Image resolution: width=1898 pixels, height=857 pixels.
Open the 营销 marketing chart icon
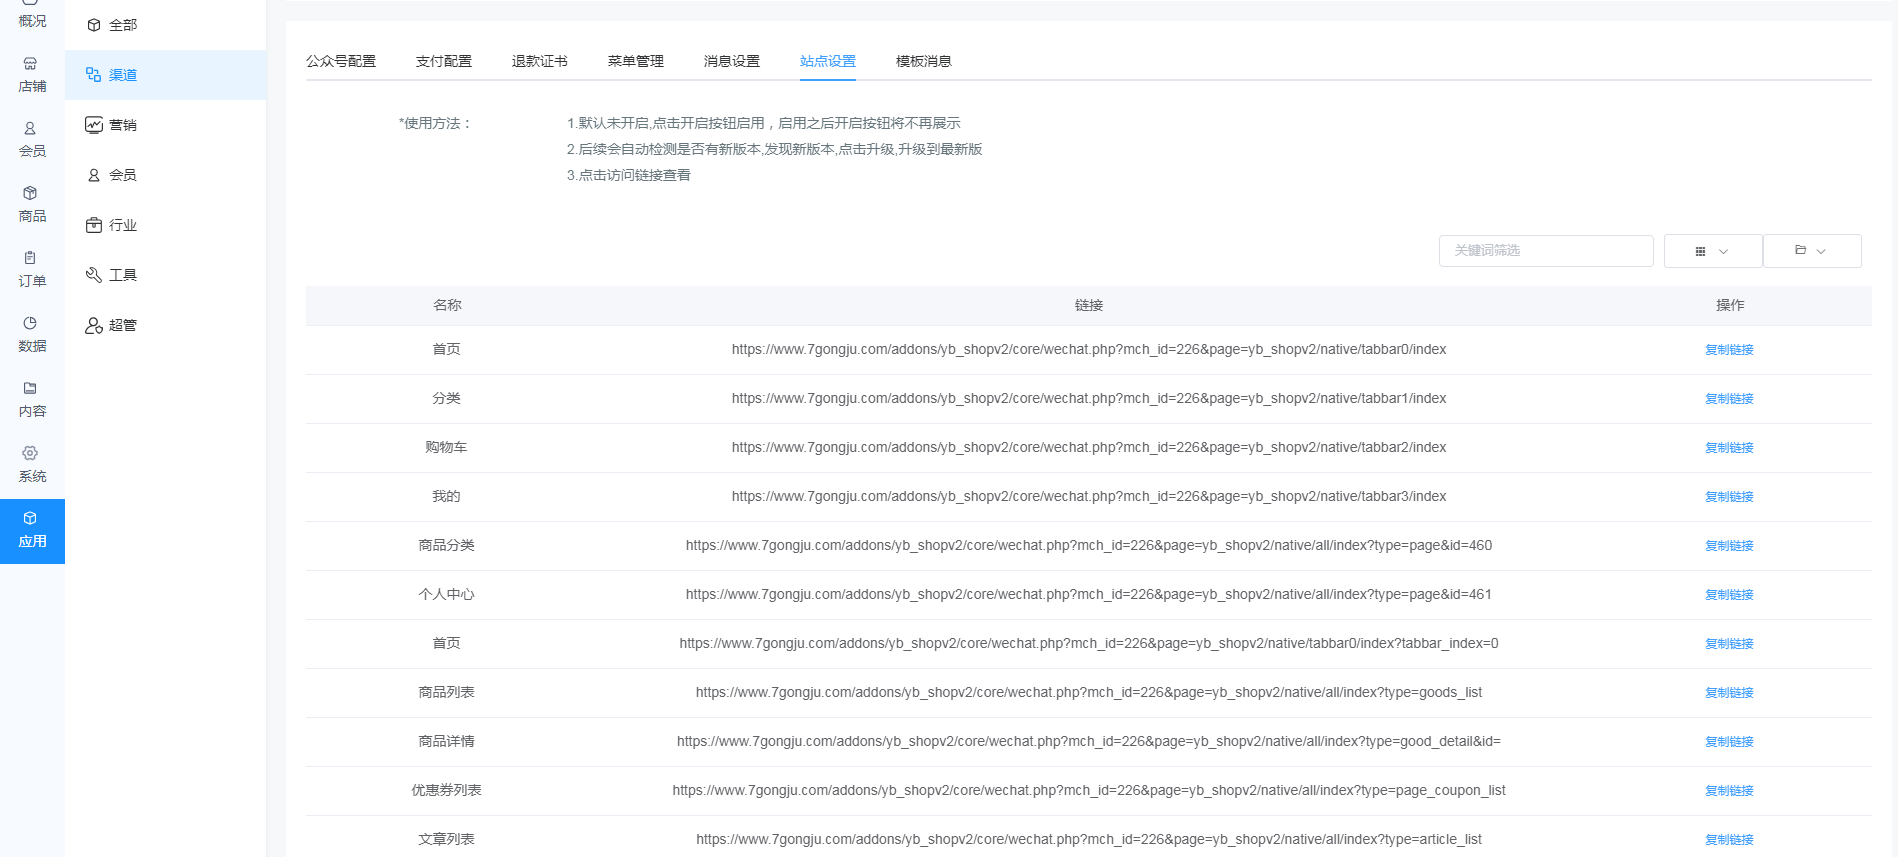click(94, 125)
